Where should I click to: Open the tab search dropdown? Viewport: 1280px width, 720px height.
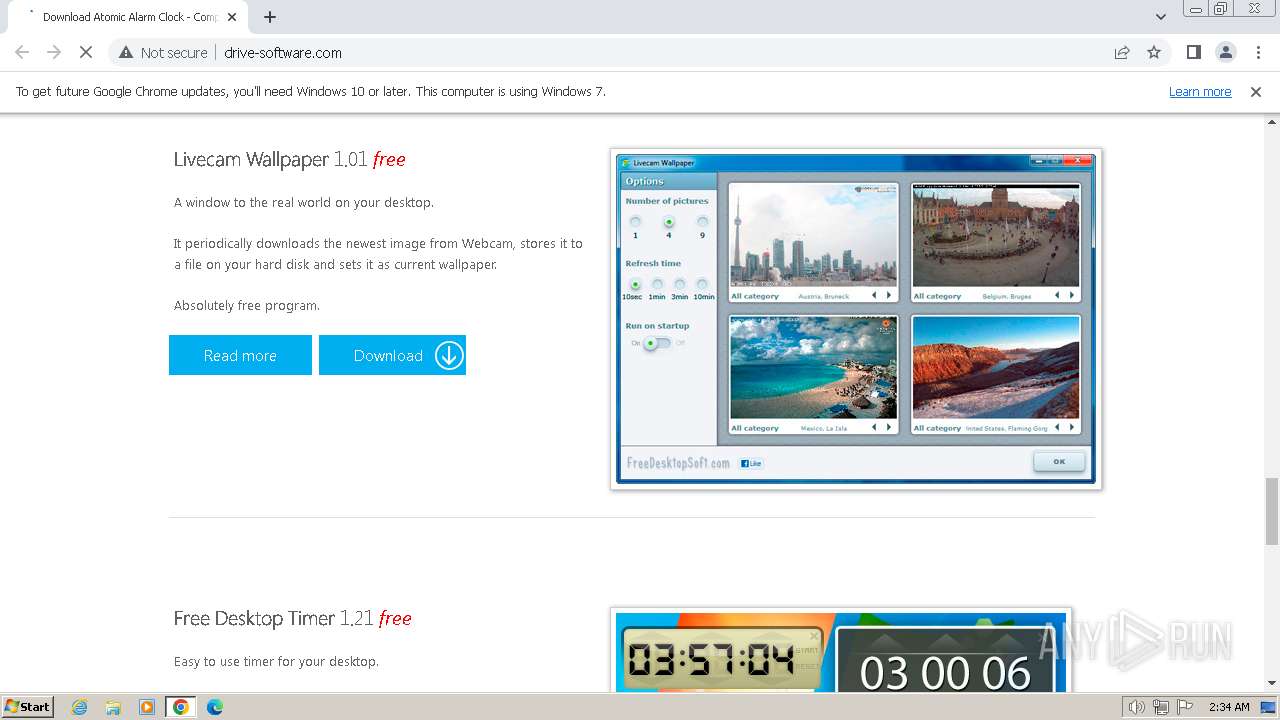point(1160,17)
